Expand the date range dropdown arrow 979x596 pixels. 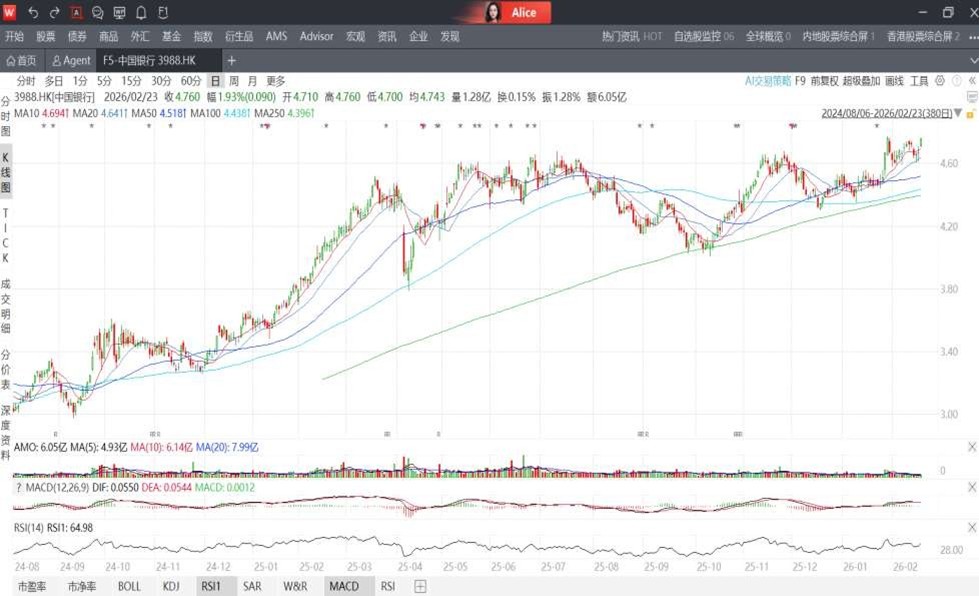coord(958,113)
